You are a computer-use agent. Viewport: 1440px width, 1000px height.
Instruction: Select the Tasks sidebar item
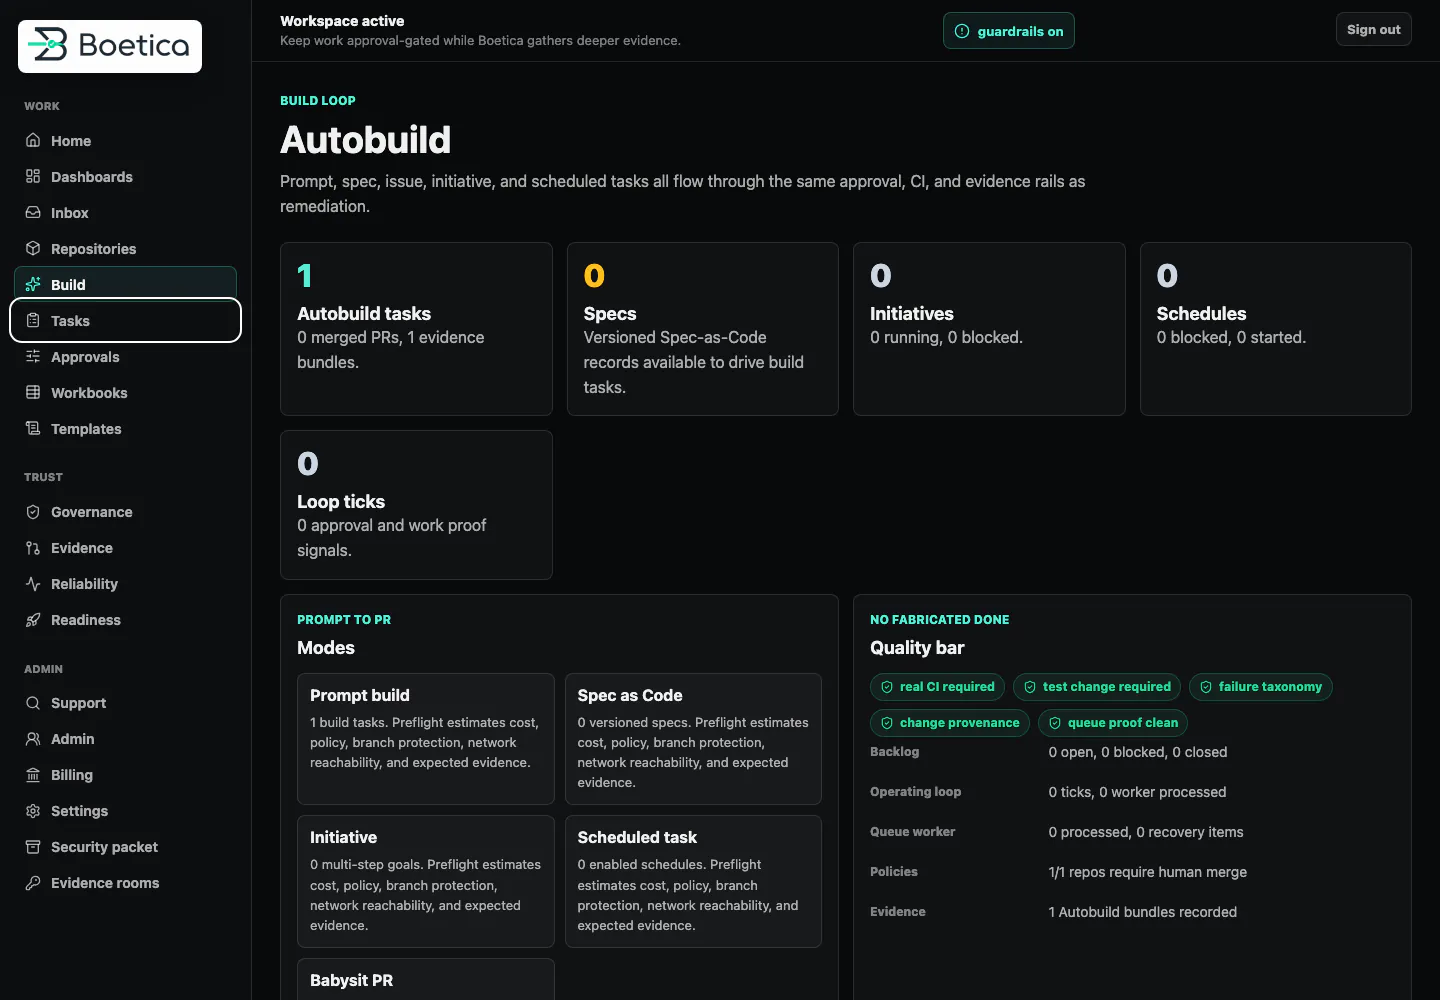coord(125,321)
